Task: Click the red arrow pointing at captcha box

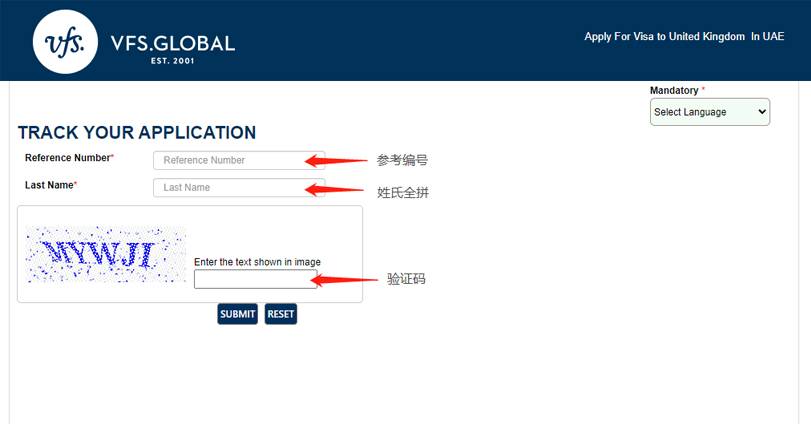Action: point(346,279)
